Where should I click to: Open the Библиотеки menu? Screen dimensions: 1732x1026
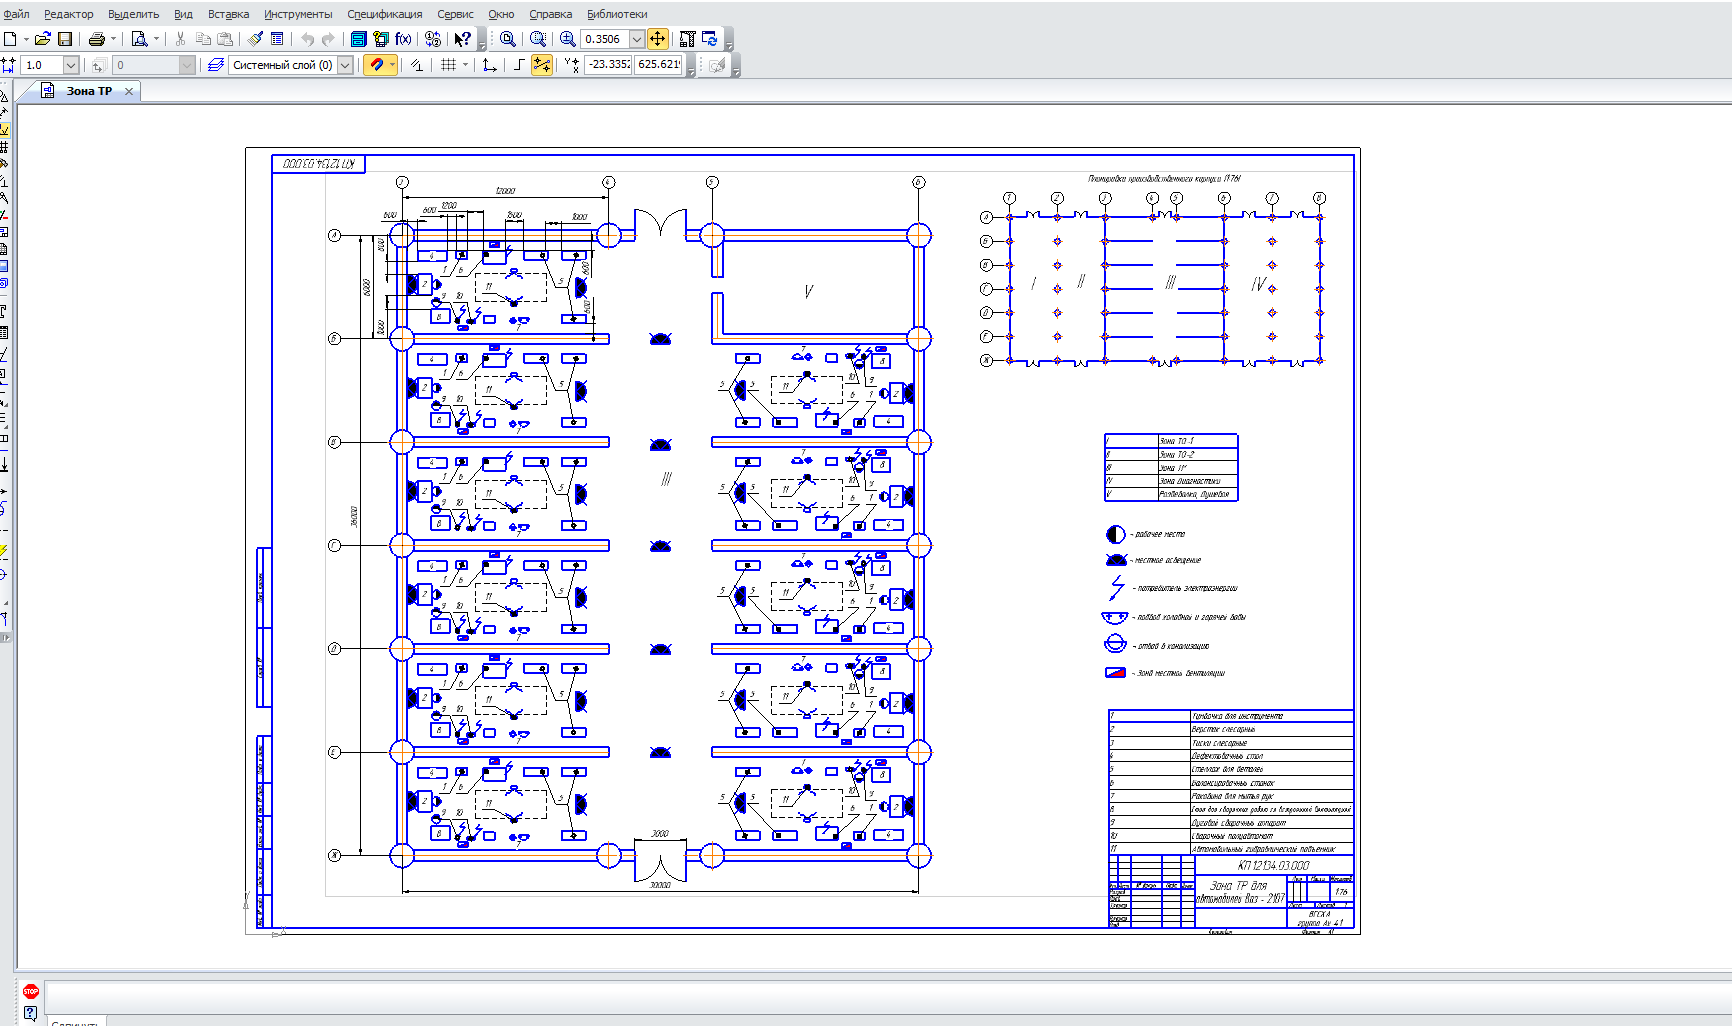(x=617, y=14)
